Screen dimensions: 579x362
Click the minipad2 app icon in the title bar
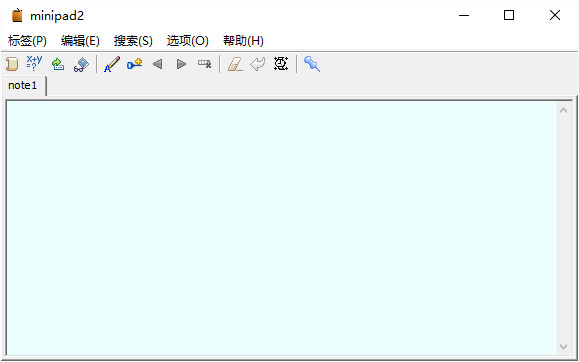[17, 16]
